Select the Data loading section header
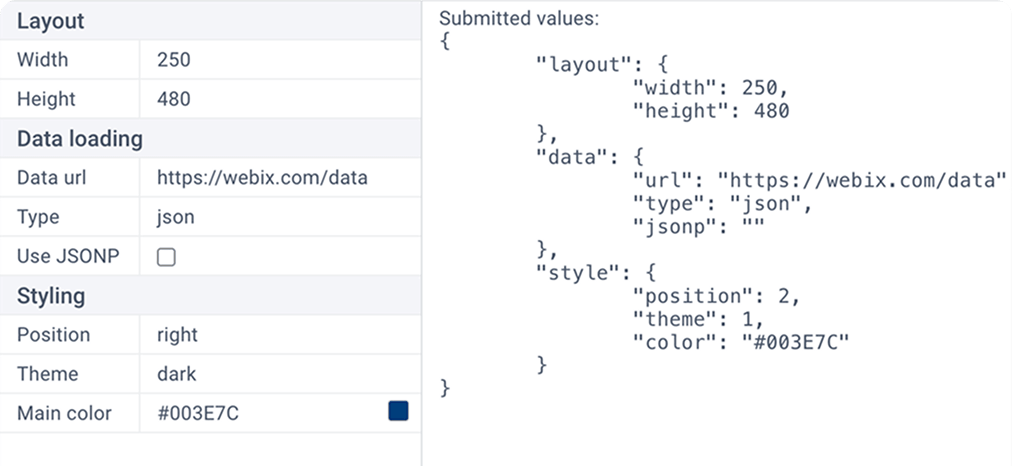 (x=80, y=139)
